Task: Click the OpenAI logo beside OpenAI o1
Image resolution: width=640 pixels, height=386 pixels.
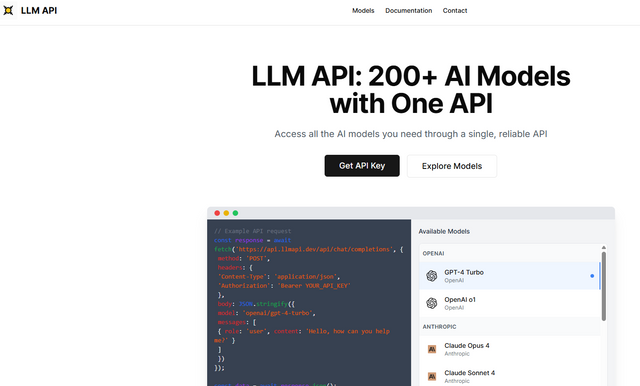Action: point(431,303)
